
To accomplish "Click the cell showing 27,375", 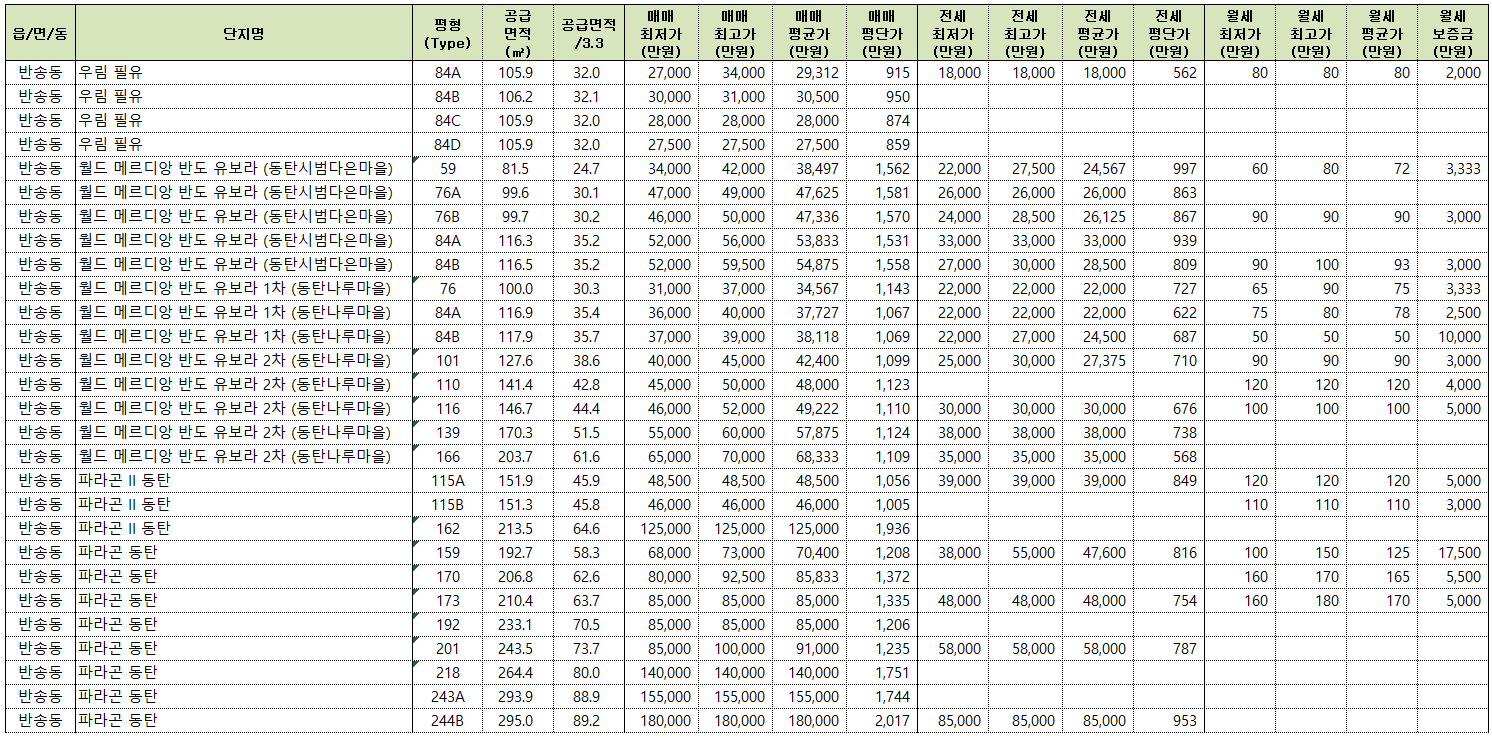I will point(1097,361).
